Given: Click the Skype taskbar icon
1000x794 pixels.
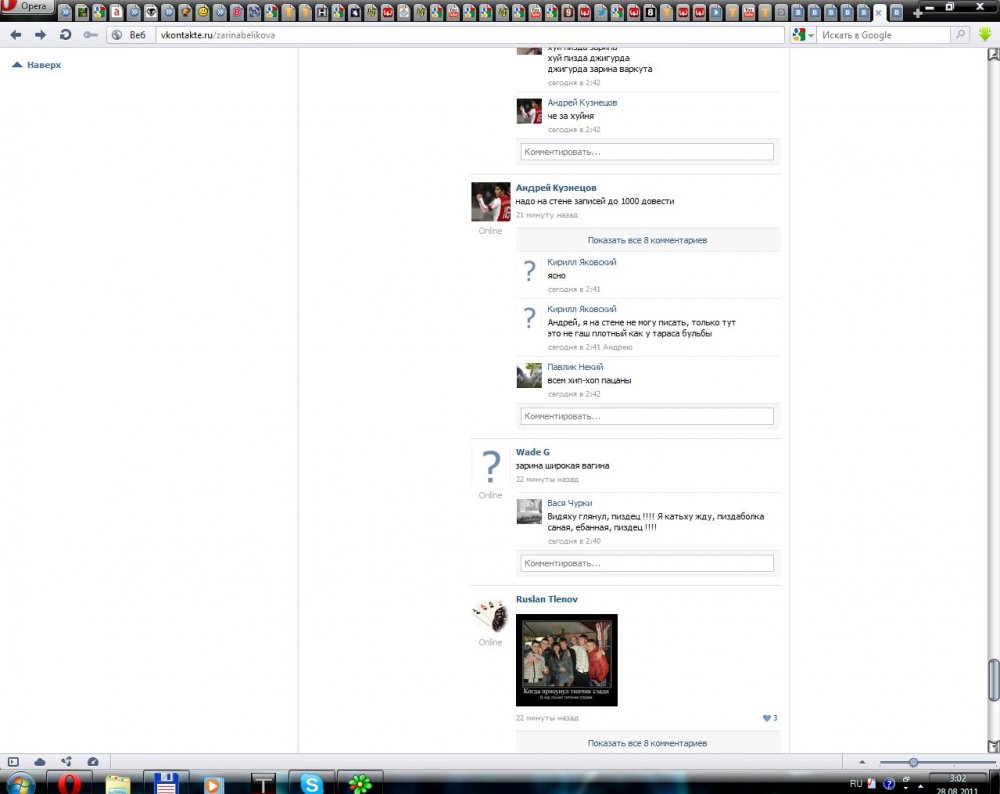Looking at the screenshot, I should coord(311,783).
